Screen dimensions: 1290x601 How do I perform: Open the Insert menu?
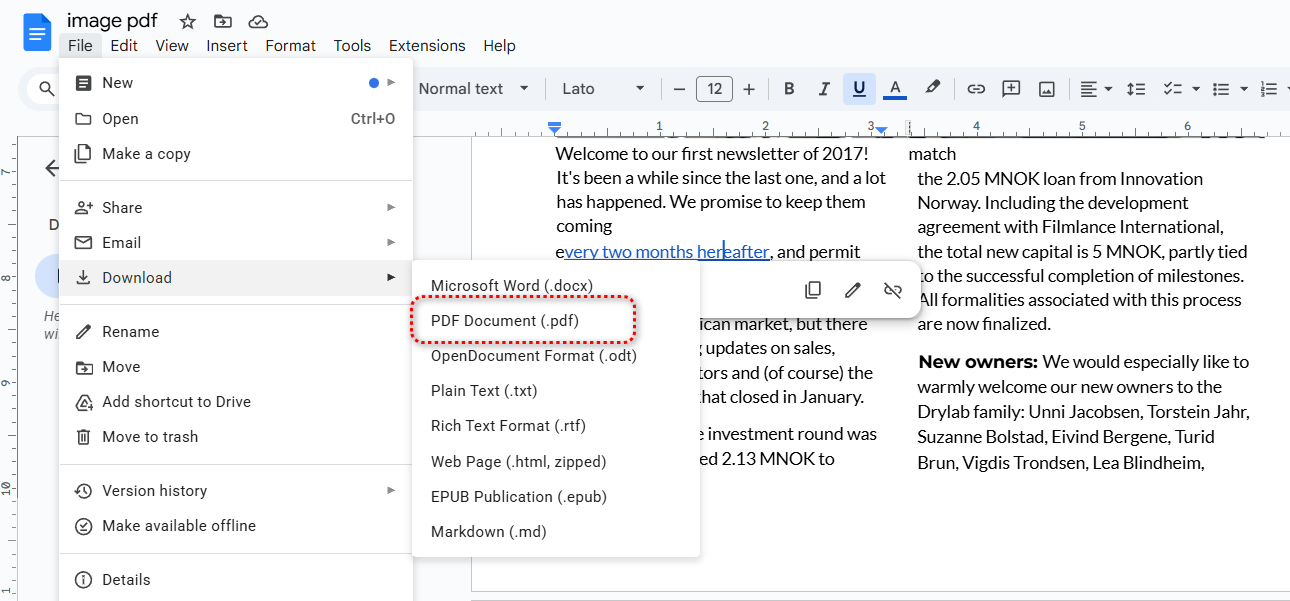[x=227, y=46]
